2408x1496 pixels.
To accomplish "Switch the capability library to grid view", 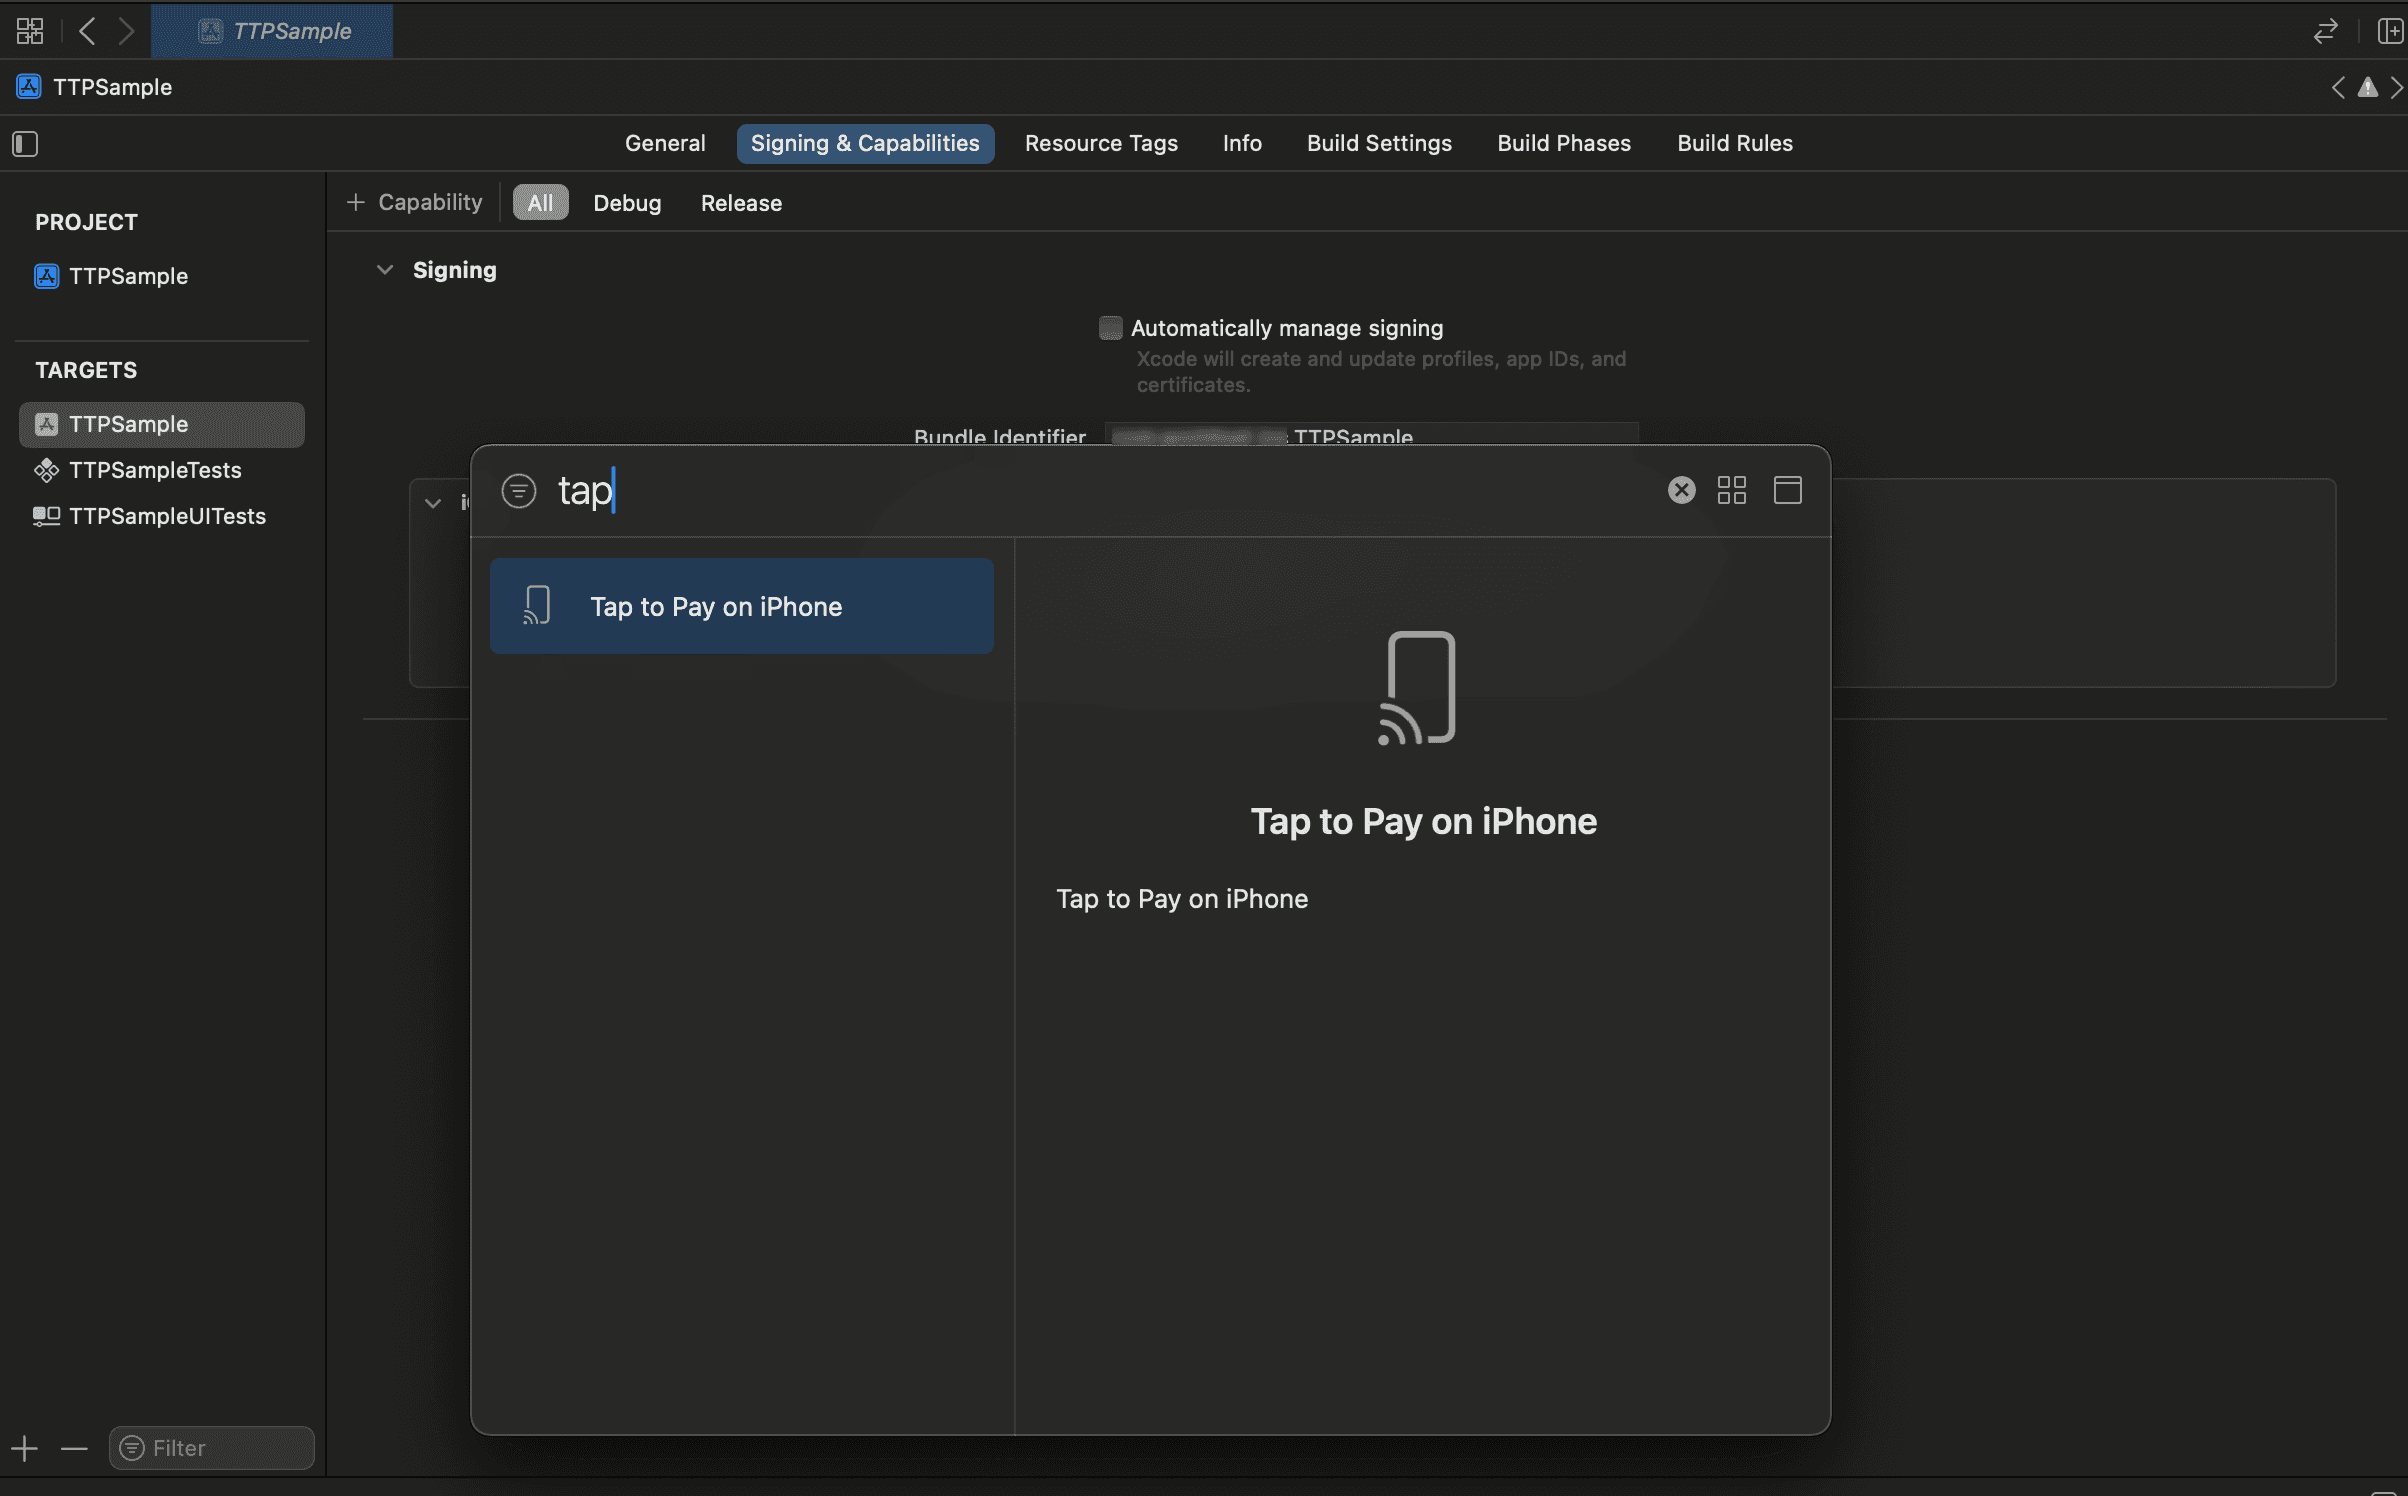I will [1731, 490].
